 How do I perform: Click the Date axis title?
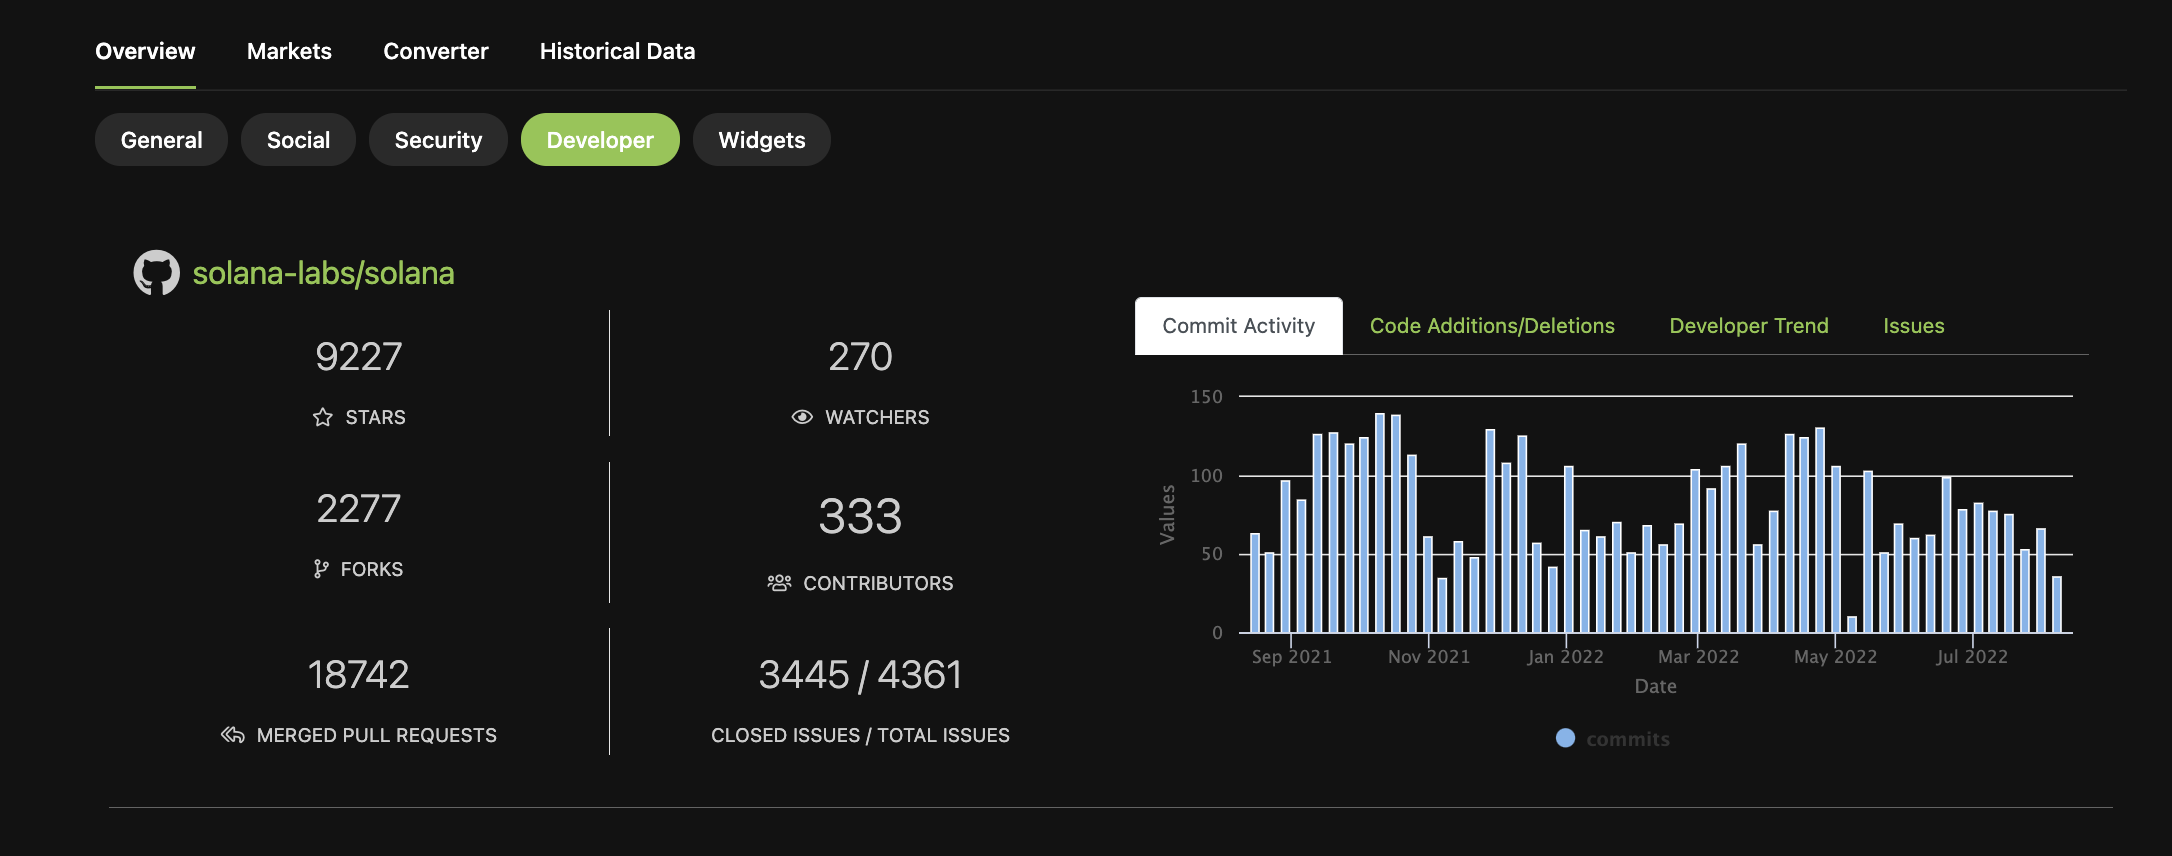(x=1655, y=687)
